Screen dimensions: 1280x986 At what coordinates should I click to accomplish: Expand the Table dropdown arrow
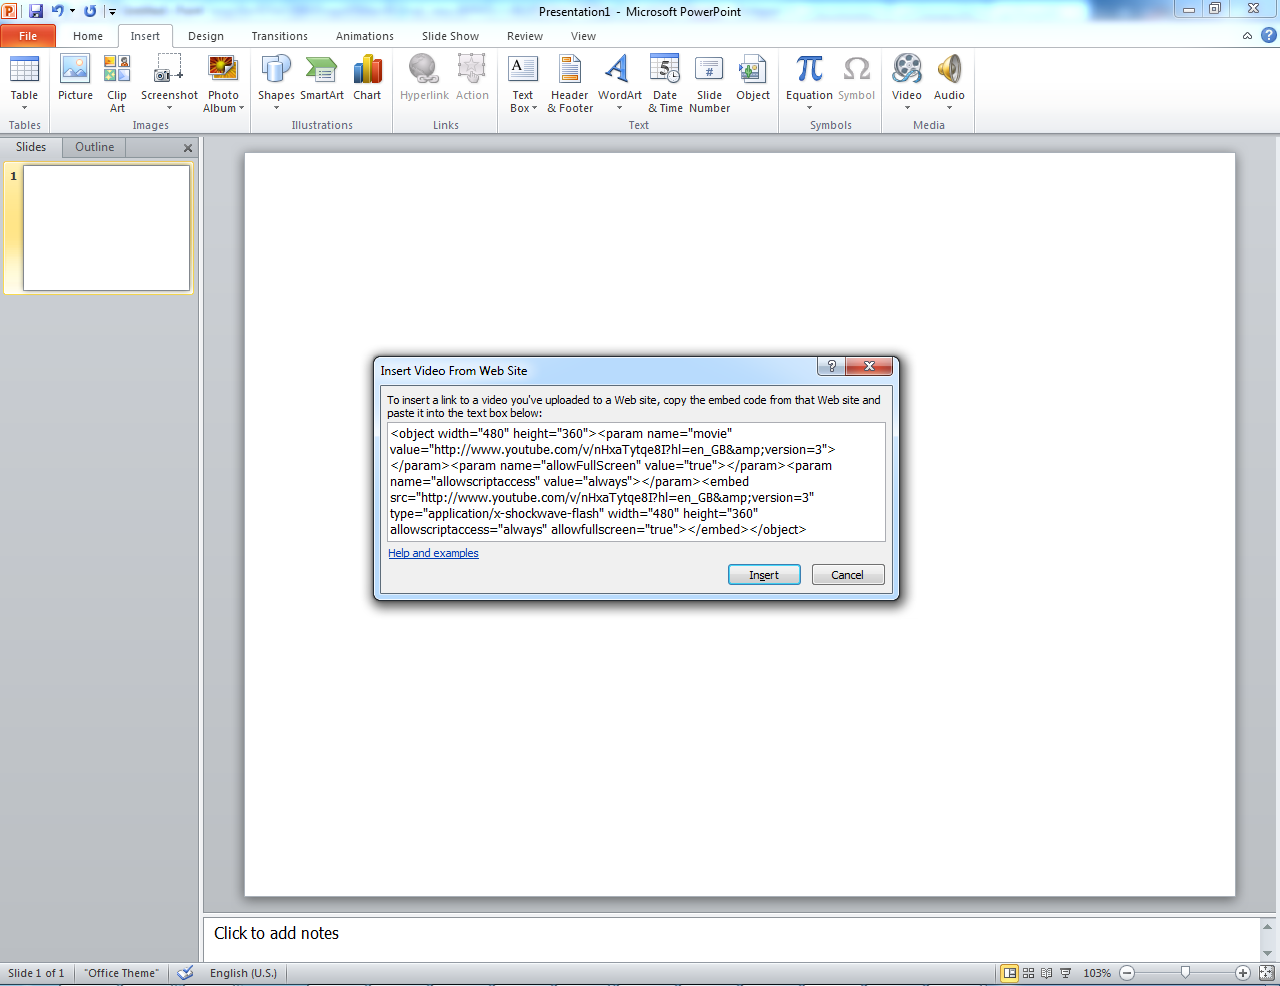24,108
